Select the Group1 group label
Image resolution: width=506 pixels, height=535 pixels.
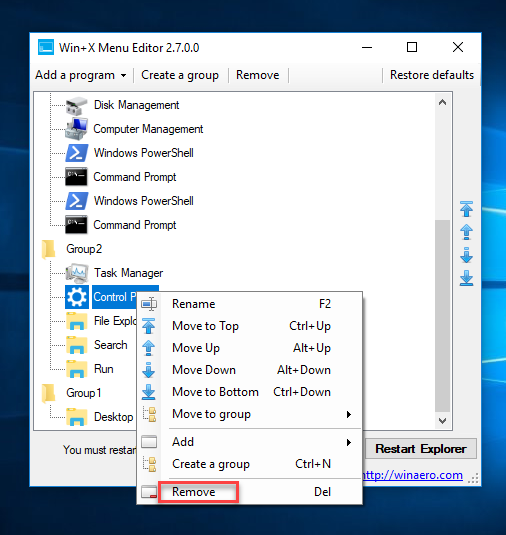pos(84,393)
